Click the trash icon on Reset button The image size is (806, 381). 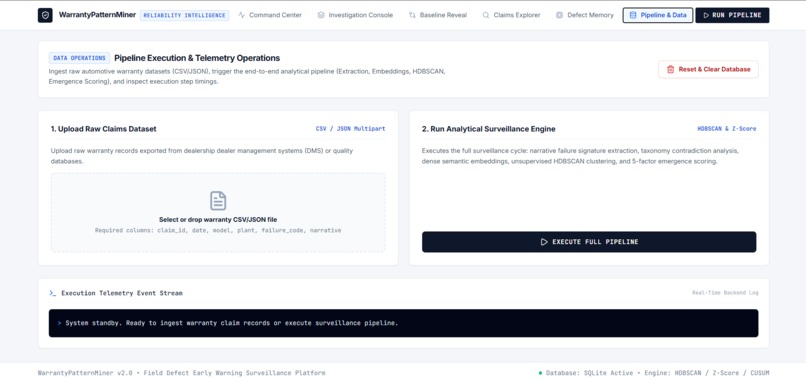670,69
